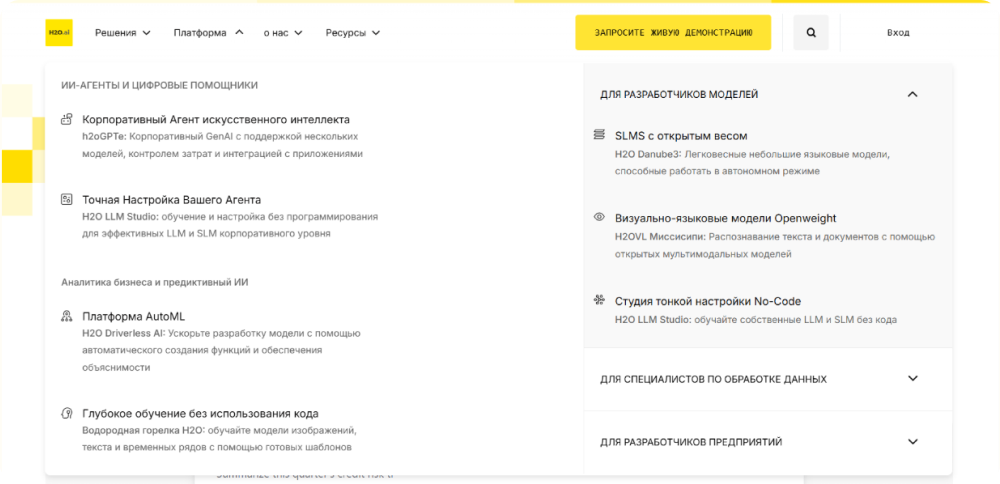Click Запросите живую демонстрацию button
Image resolution: width=1000 pixels, height=484 pixels.
coord(673,33)
